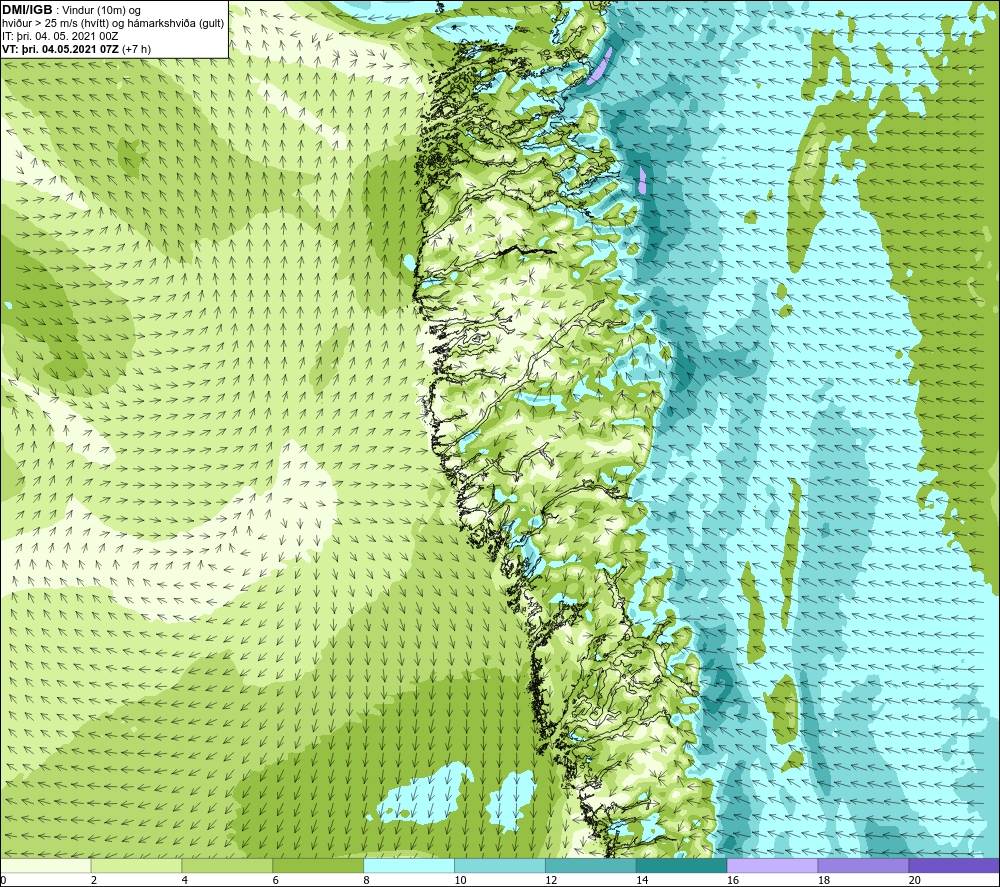Click the 2–4 m/s light green swatch

pos(136,865)
